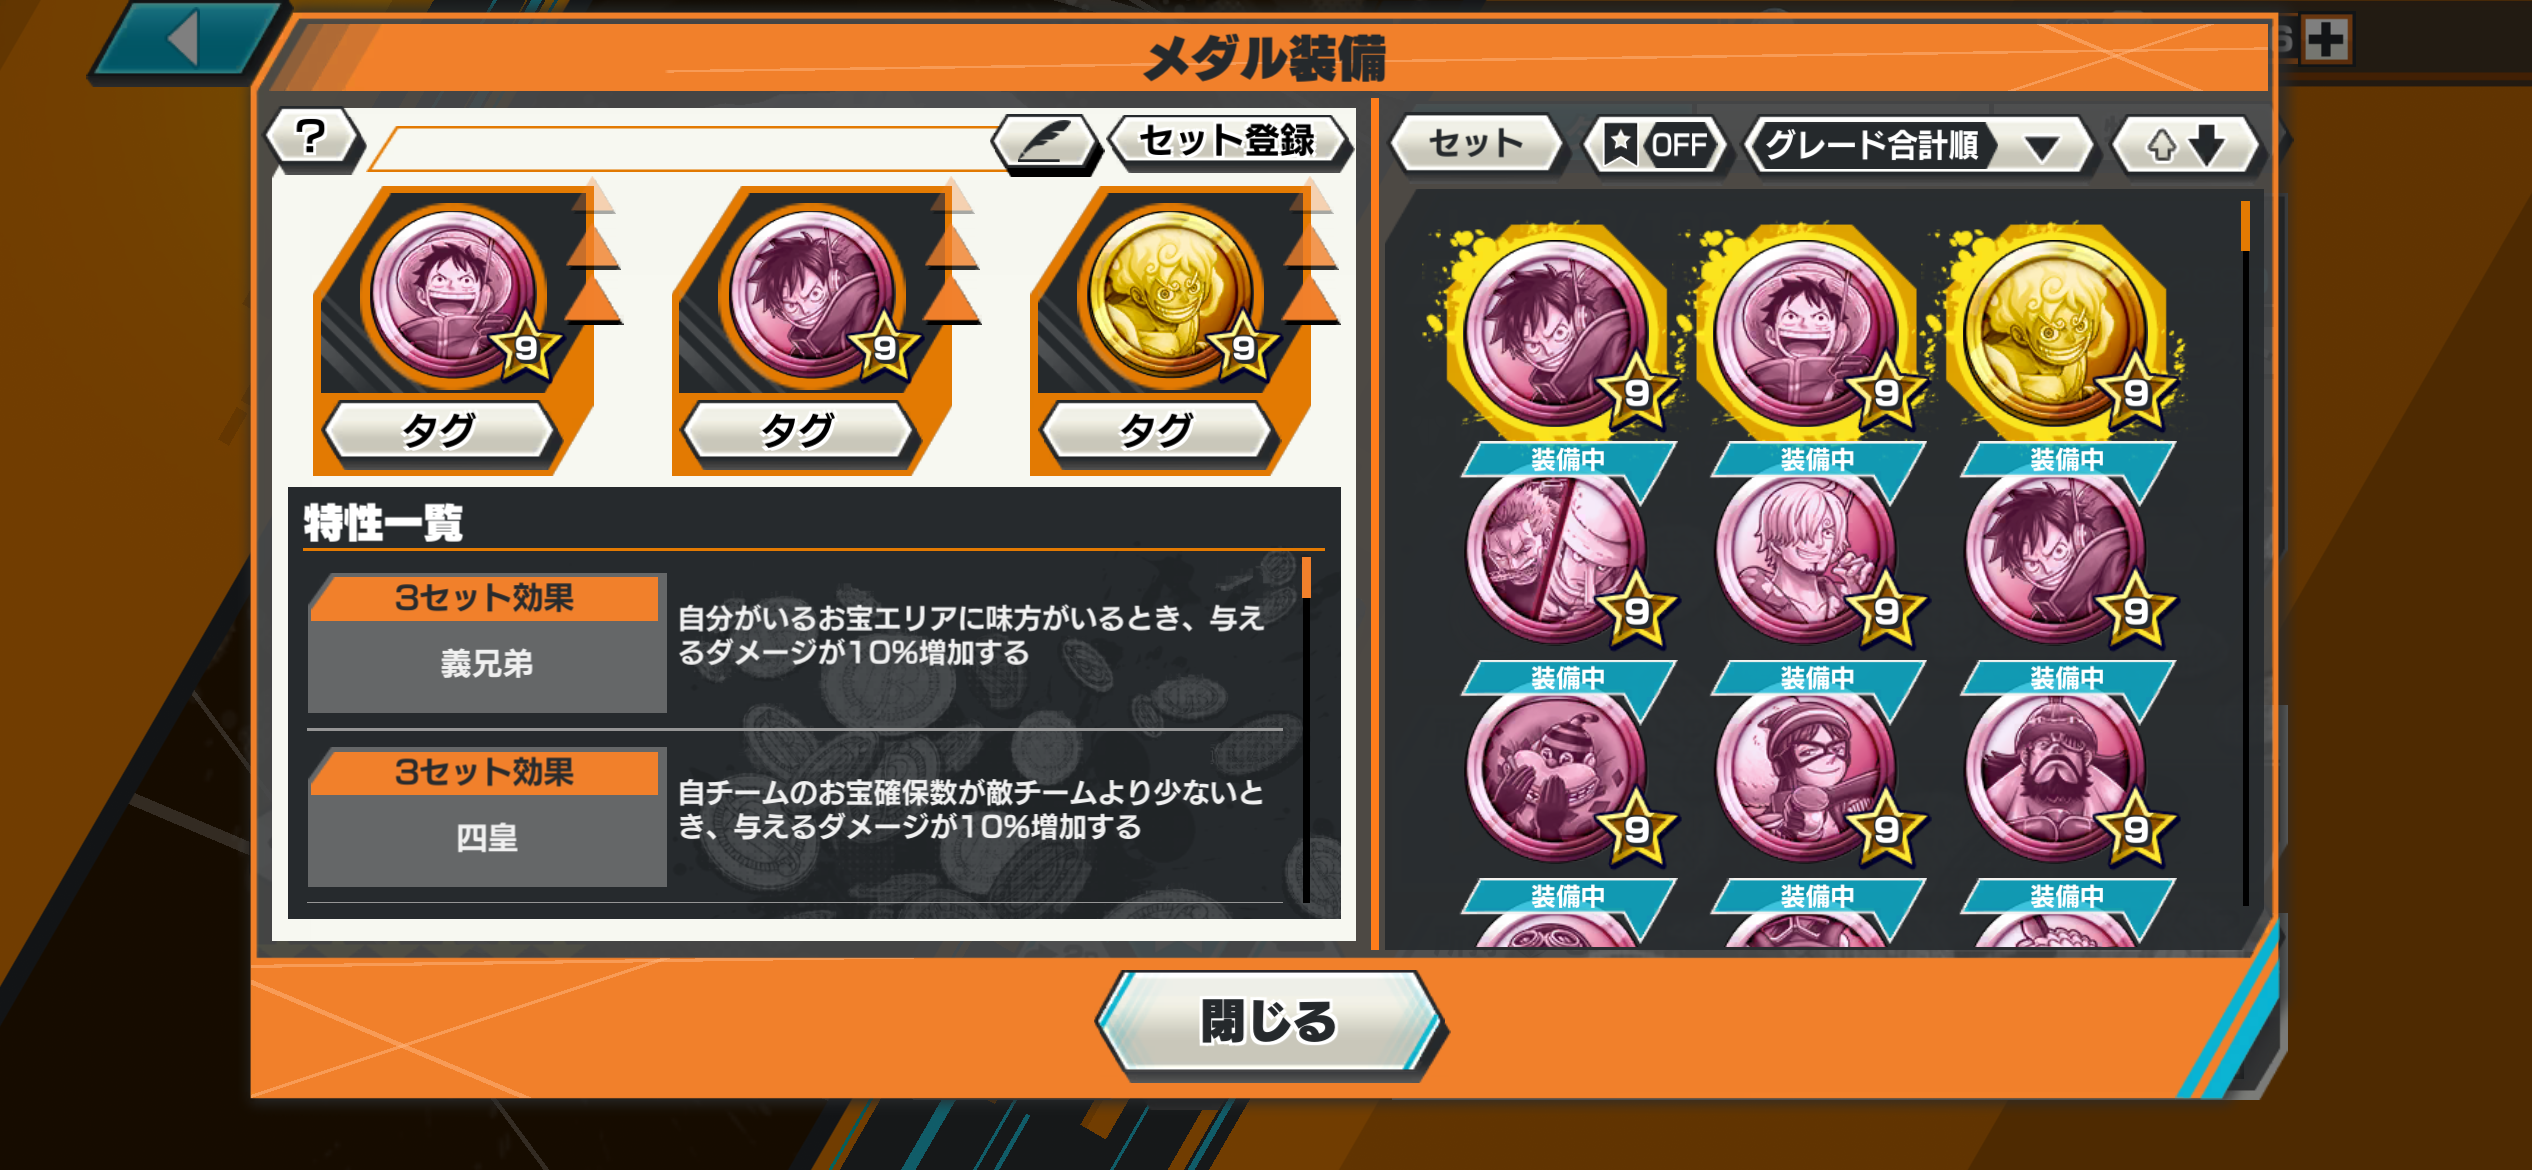This screenshot has width=2532, height=1170.
Task: Toggle ascending descending sort order arrows
Action: 2185,144
